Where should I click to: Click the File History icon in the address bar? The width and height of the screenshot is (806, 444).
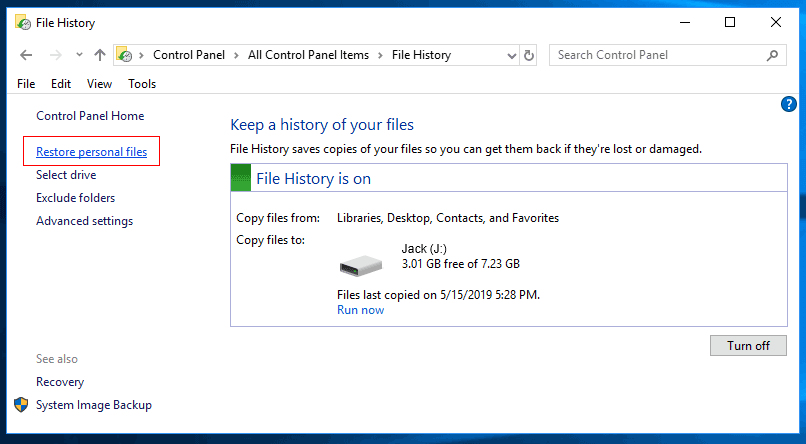(124, 54)
